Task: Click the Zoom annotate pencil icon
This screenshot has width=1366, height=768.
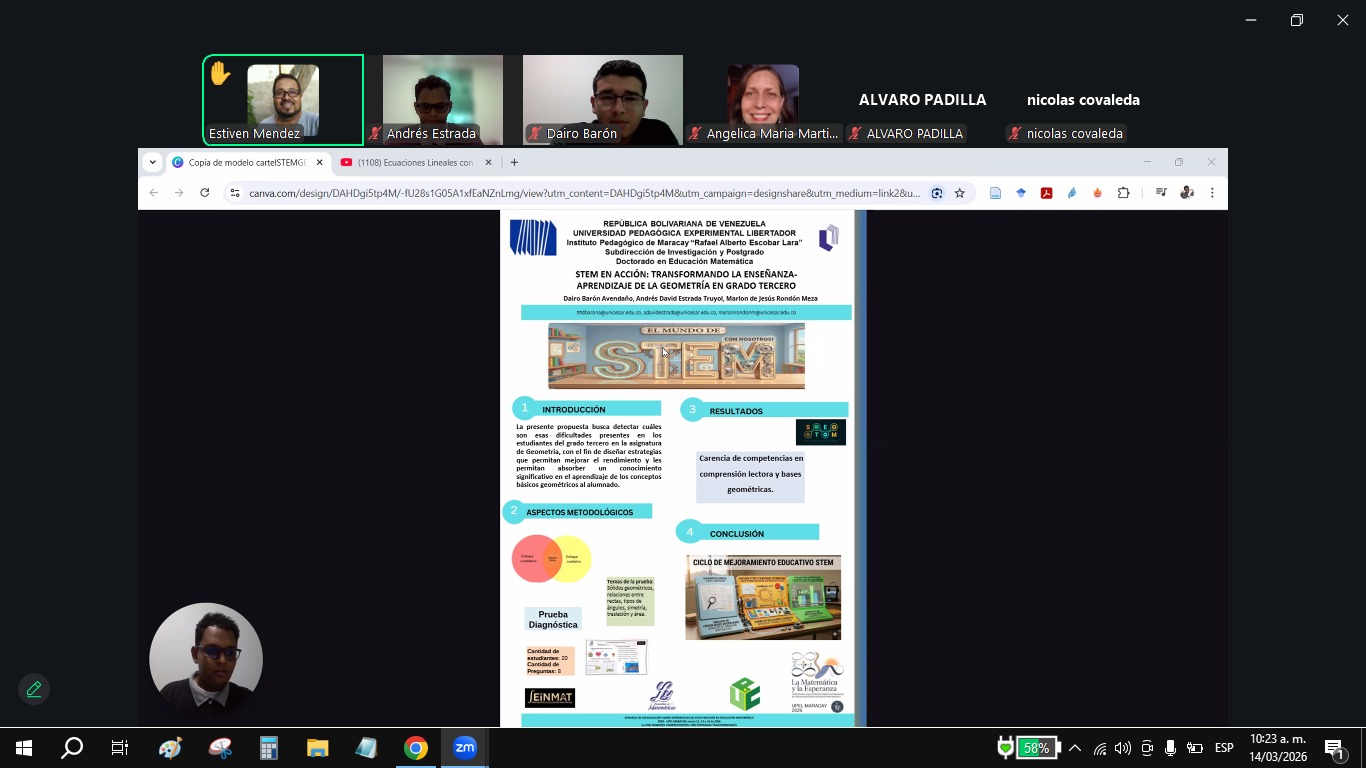Action: tap(34, 689)
